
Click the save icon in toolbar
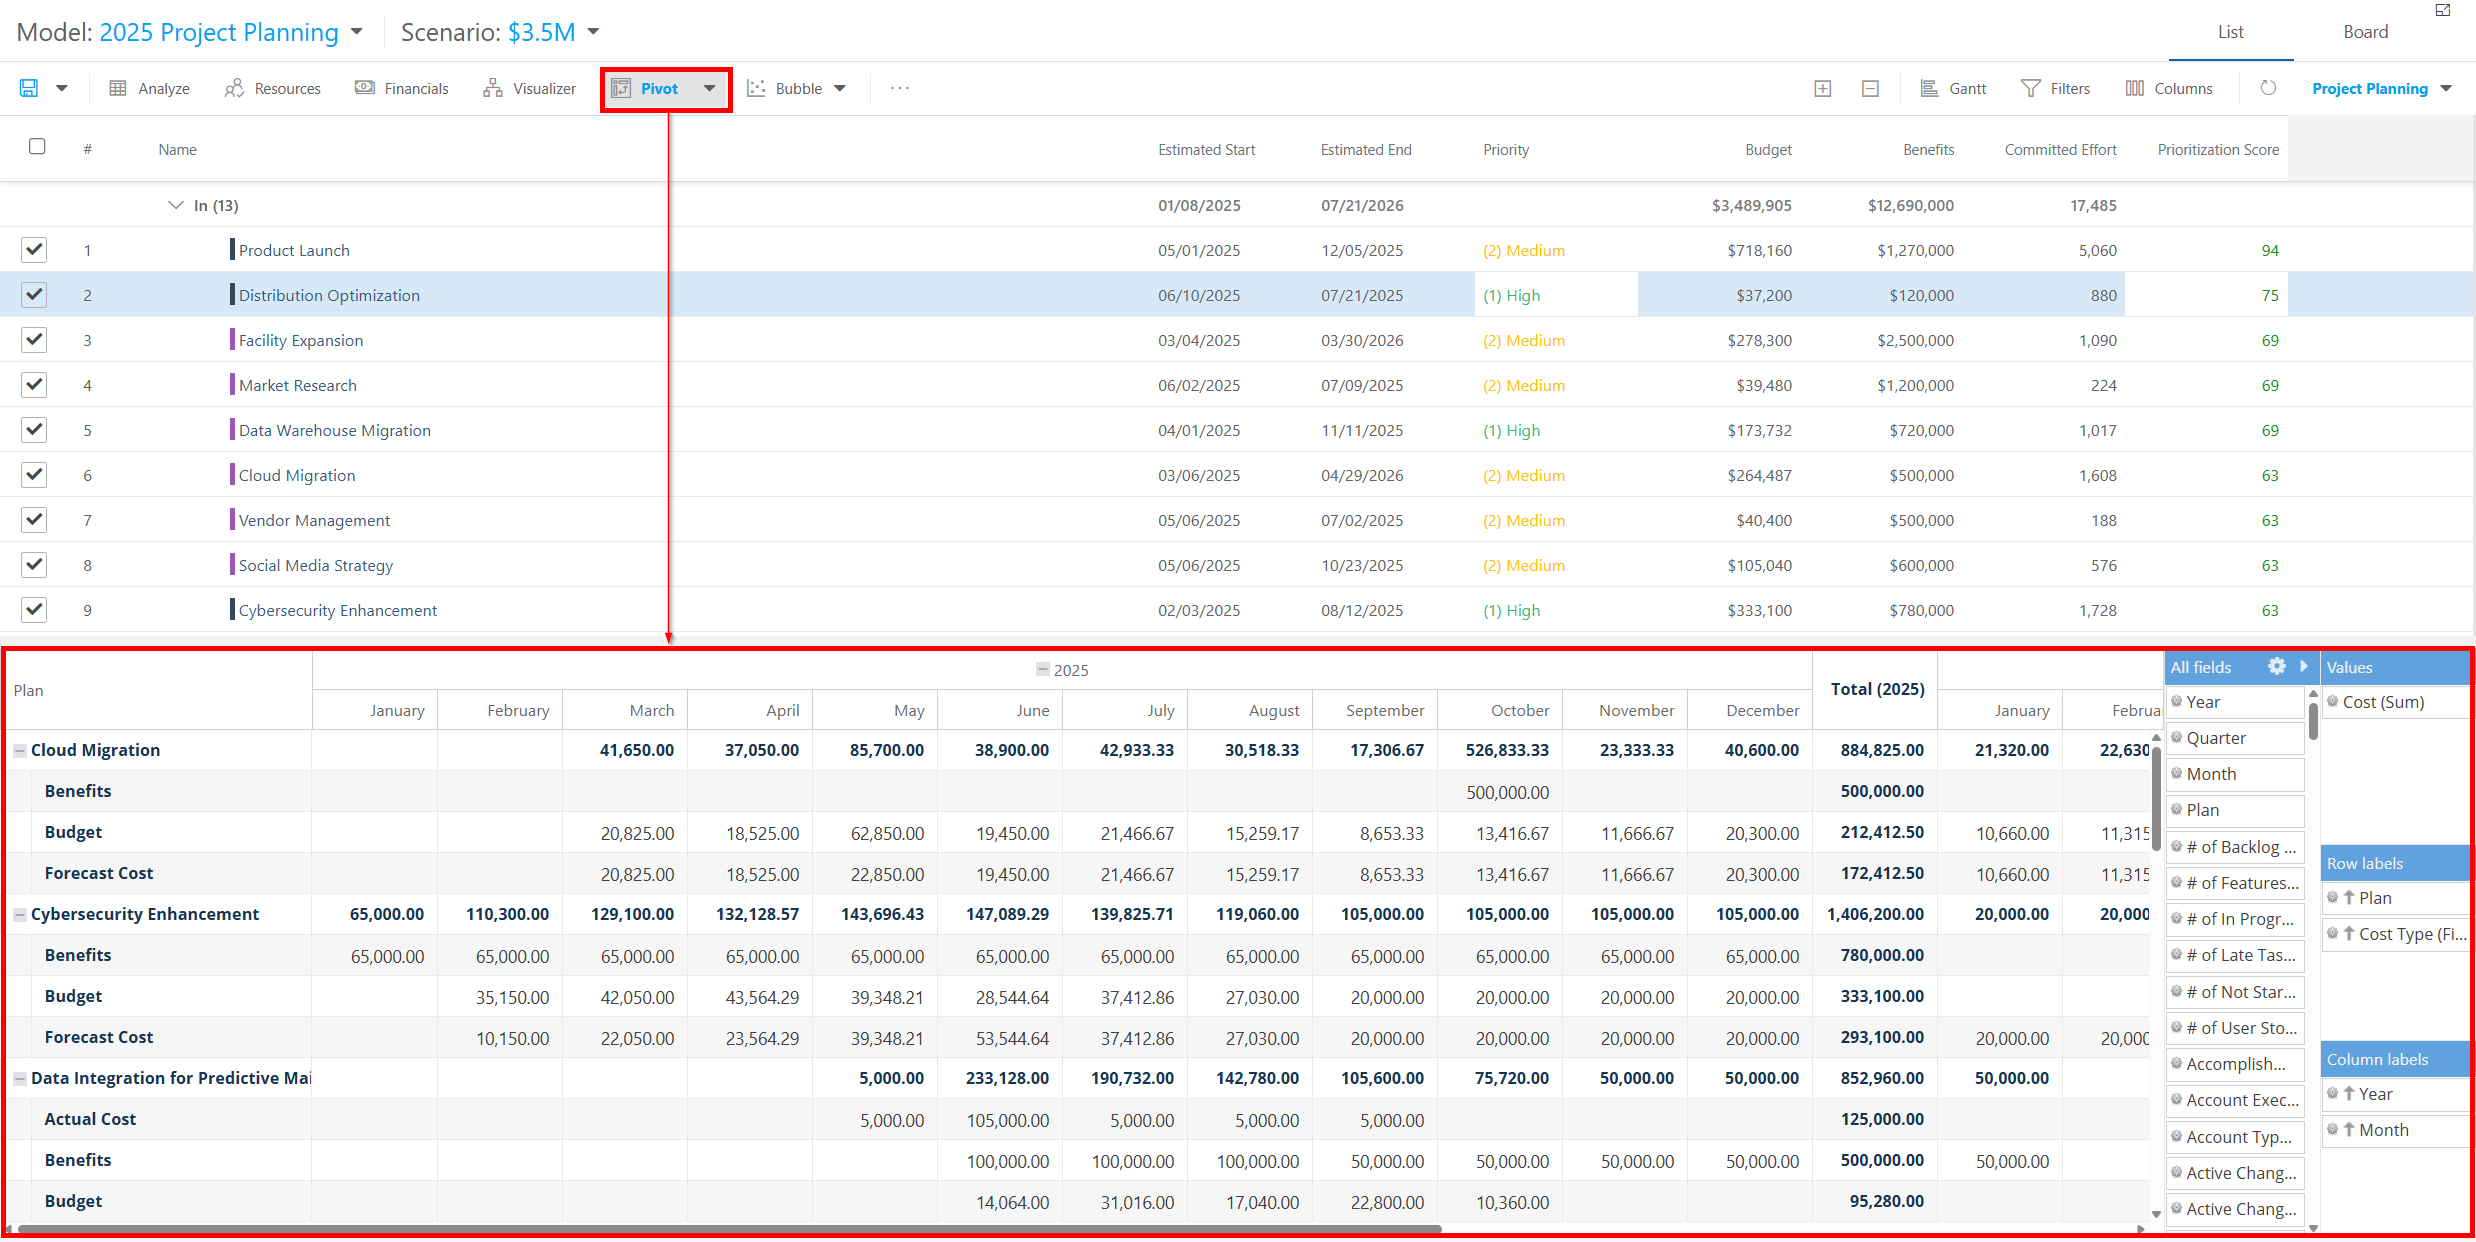click(29, 88)
